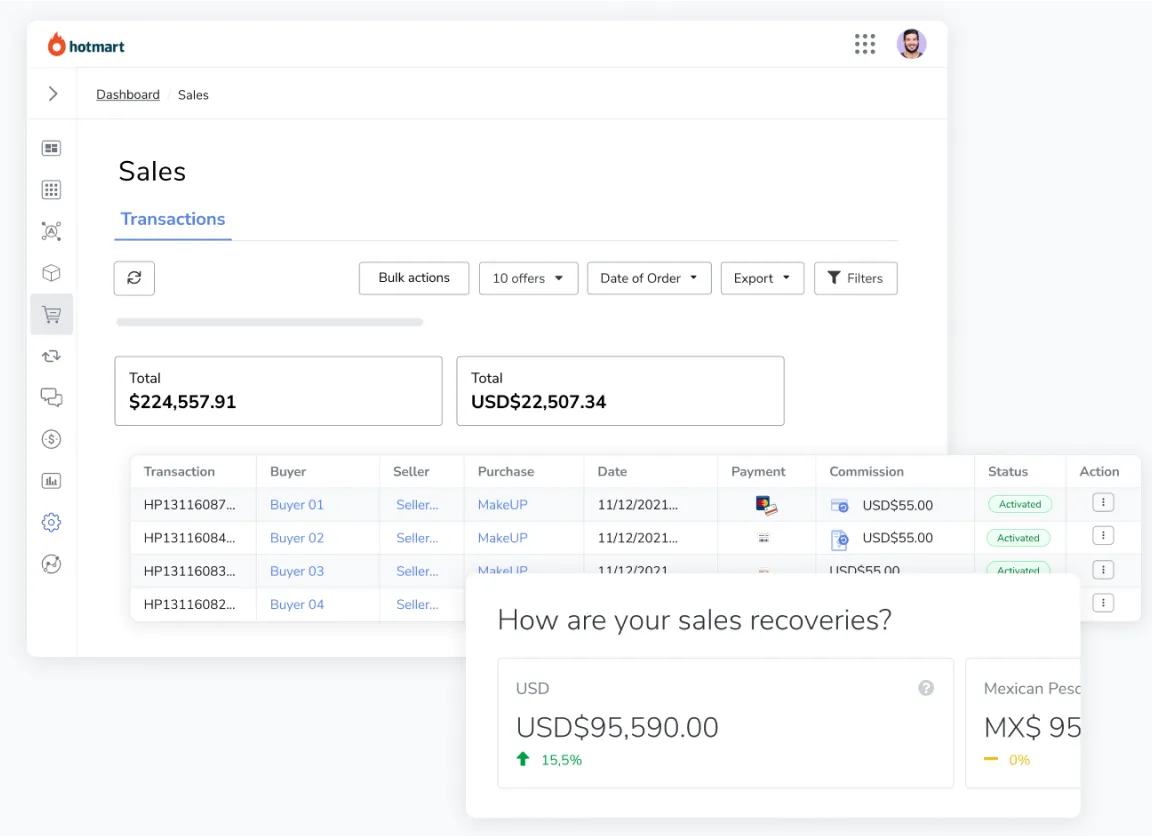The height and width of the screenshot is (836, 1152).
Task: Open the Export dropdown
Action: (x=762, y=278)
